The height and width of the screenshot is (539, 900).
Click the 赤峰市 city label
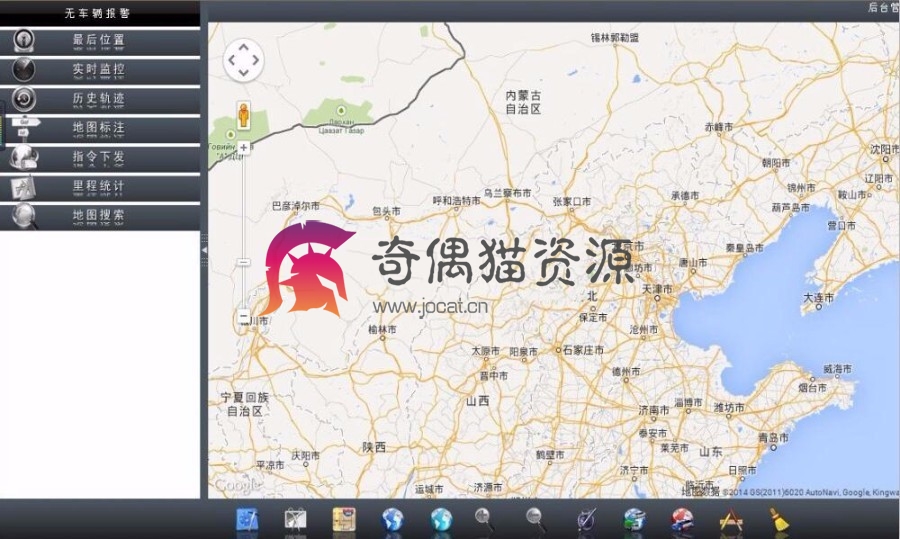719,127
